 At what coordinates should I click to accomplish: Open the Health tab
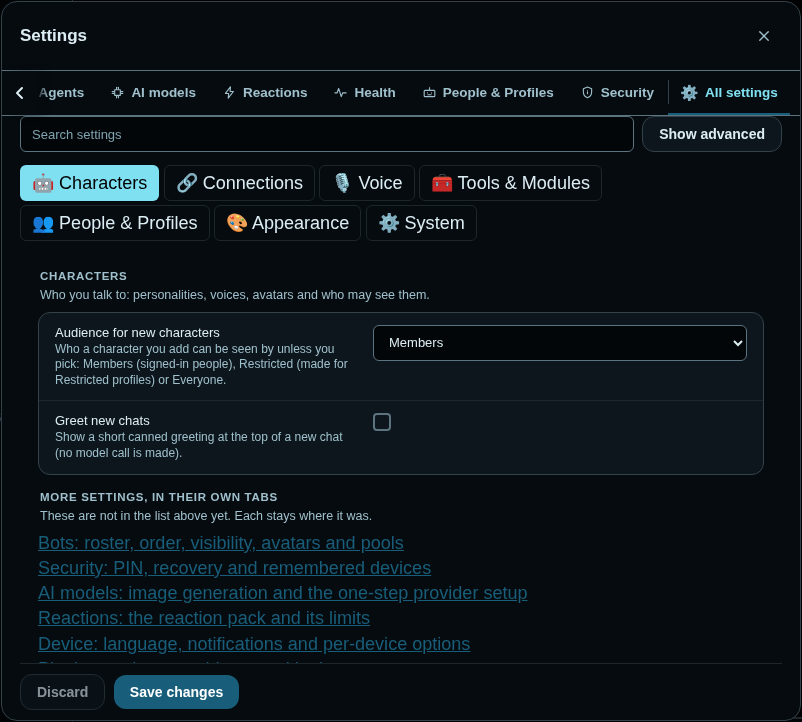click(365, 93)
